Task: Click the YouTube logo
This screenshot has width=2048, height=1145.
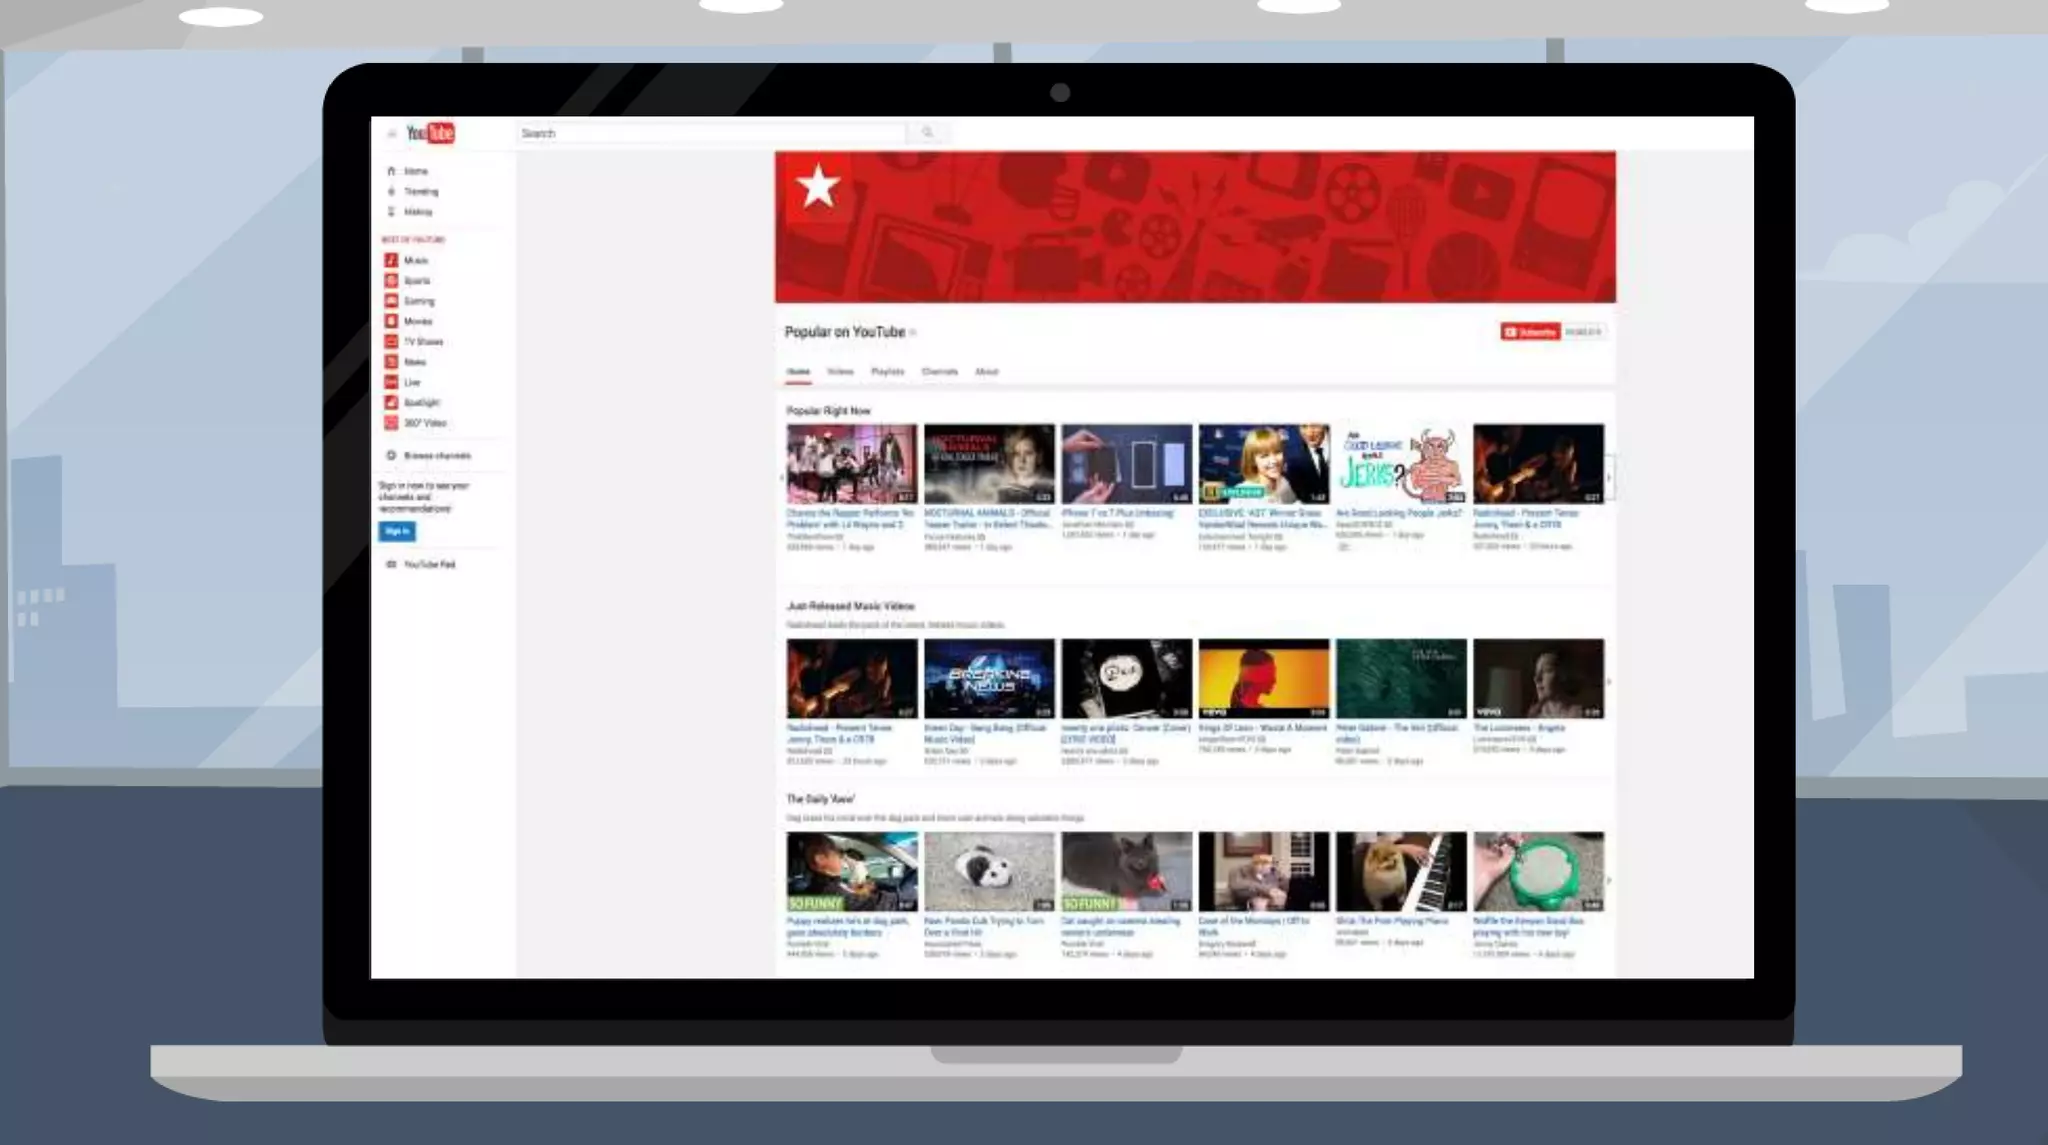Action: point(430,133)
